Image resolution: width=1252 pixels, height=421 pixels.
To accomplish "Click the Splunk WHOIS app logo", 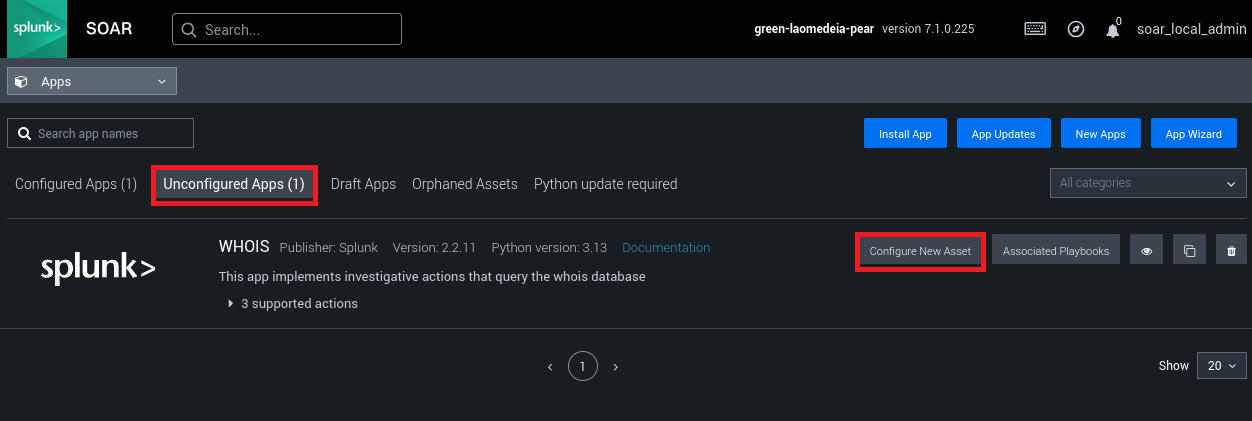I will point(98,268).
